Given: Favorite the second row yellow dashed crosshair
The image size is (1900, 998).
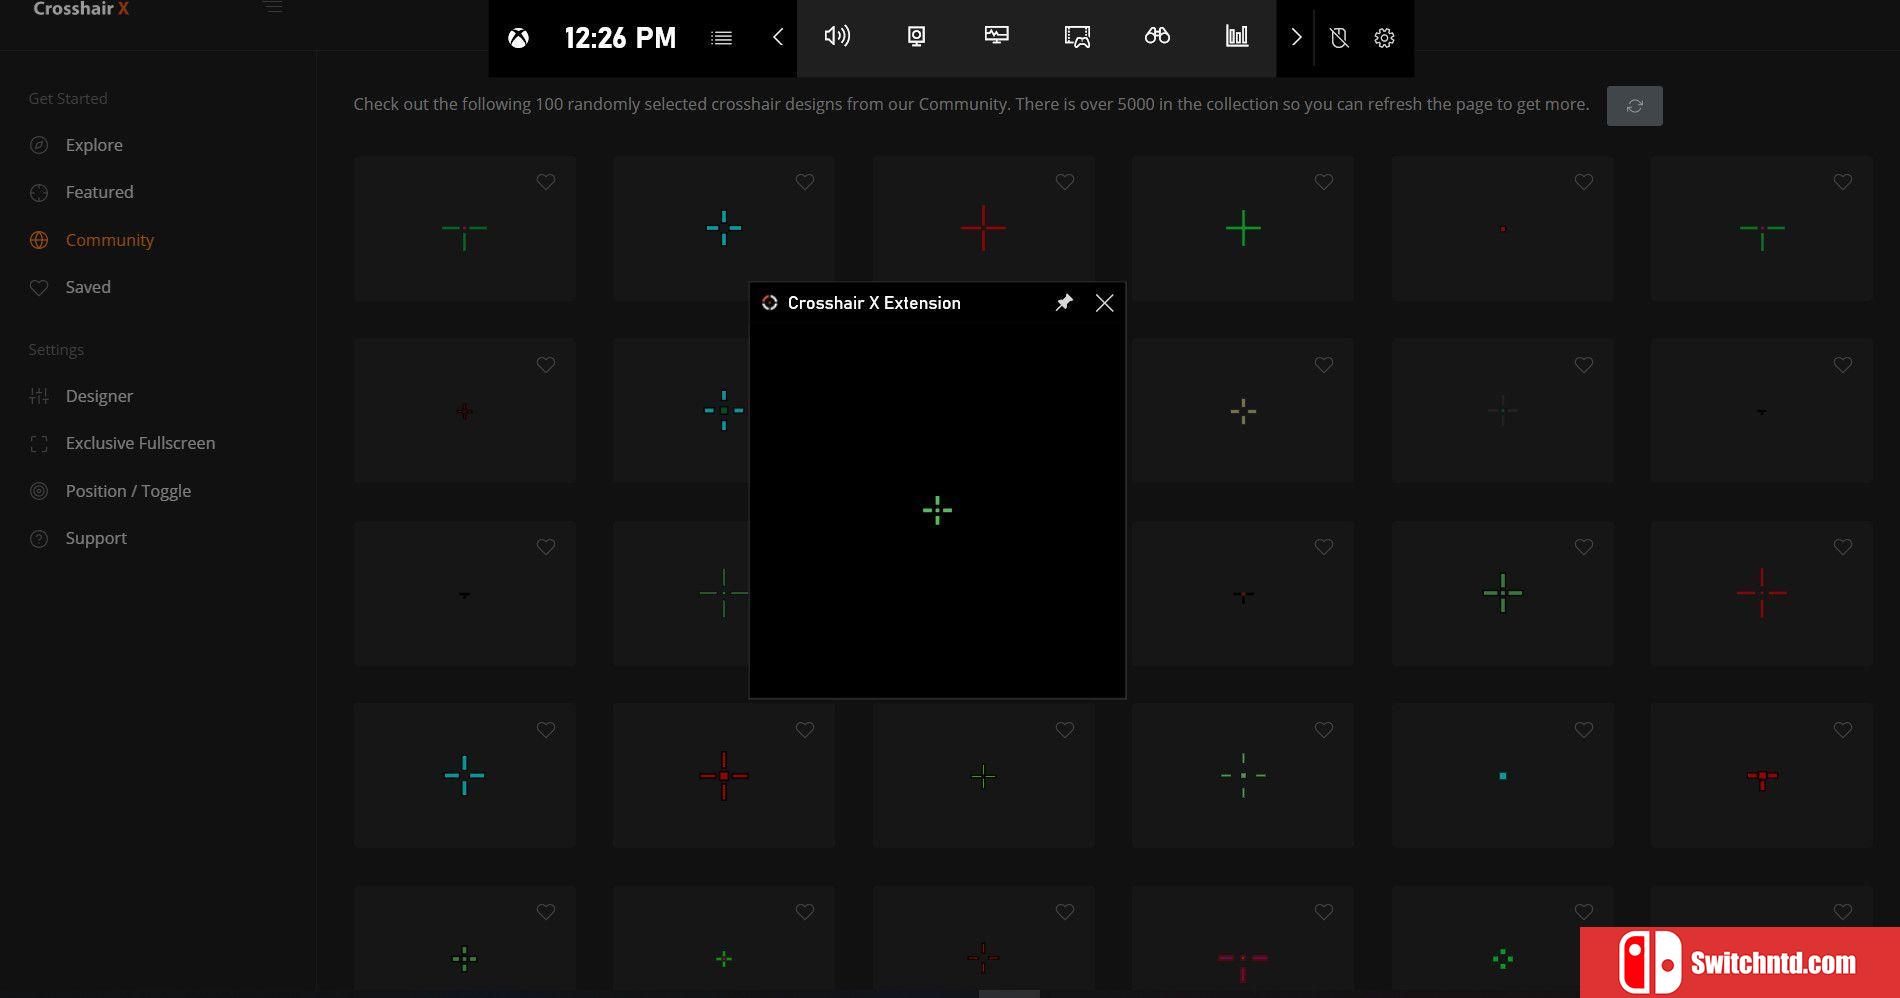Looking at the screenshot, I should coord(1324,365).
